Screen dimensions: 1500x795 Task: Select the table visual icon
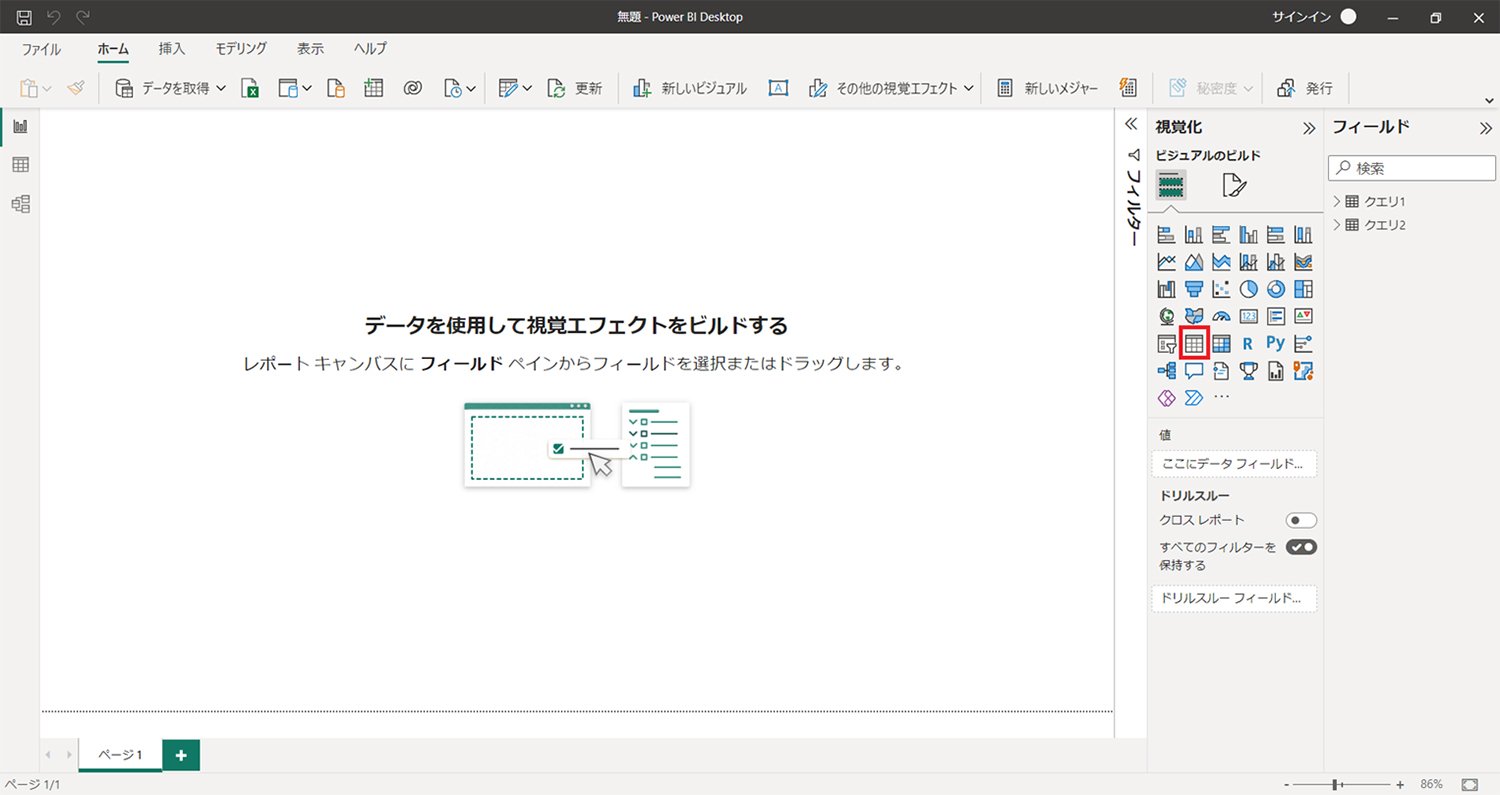[x=1194, y=343]
